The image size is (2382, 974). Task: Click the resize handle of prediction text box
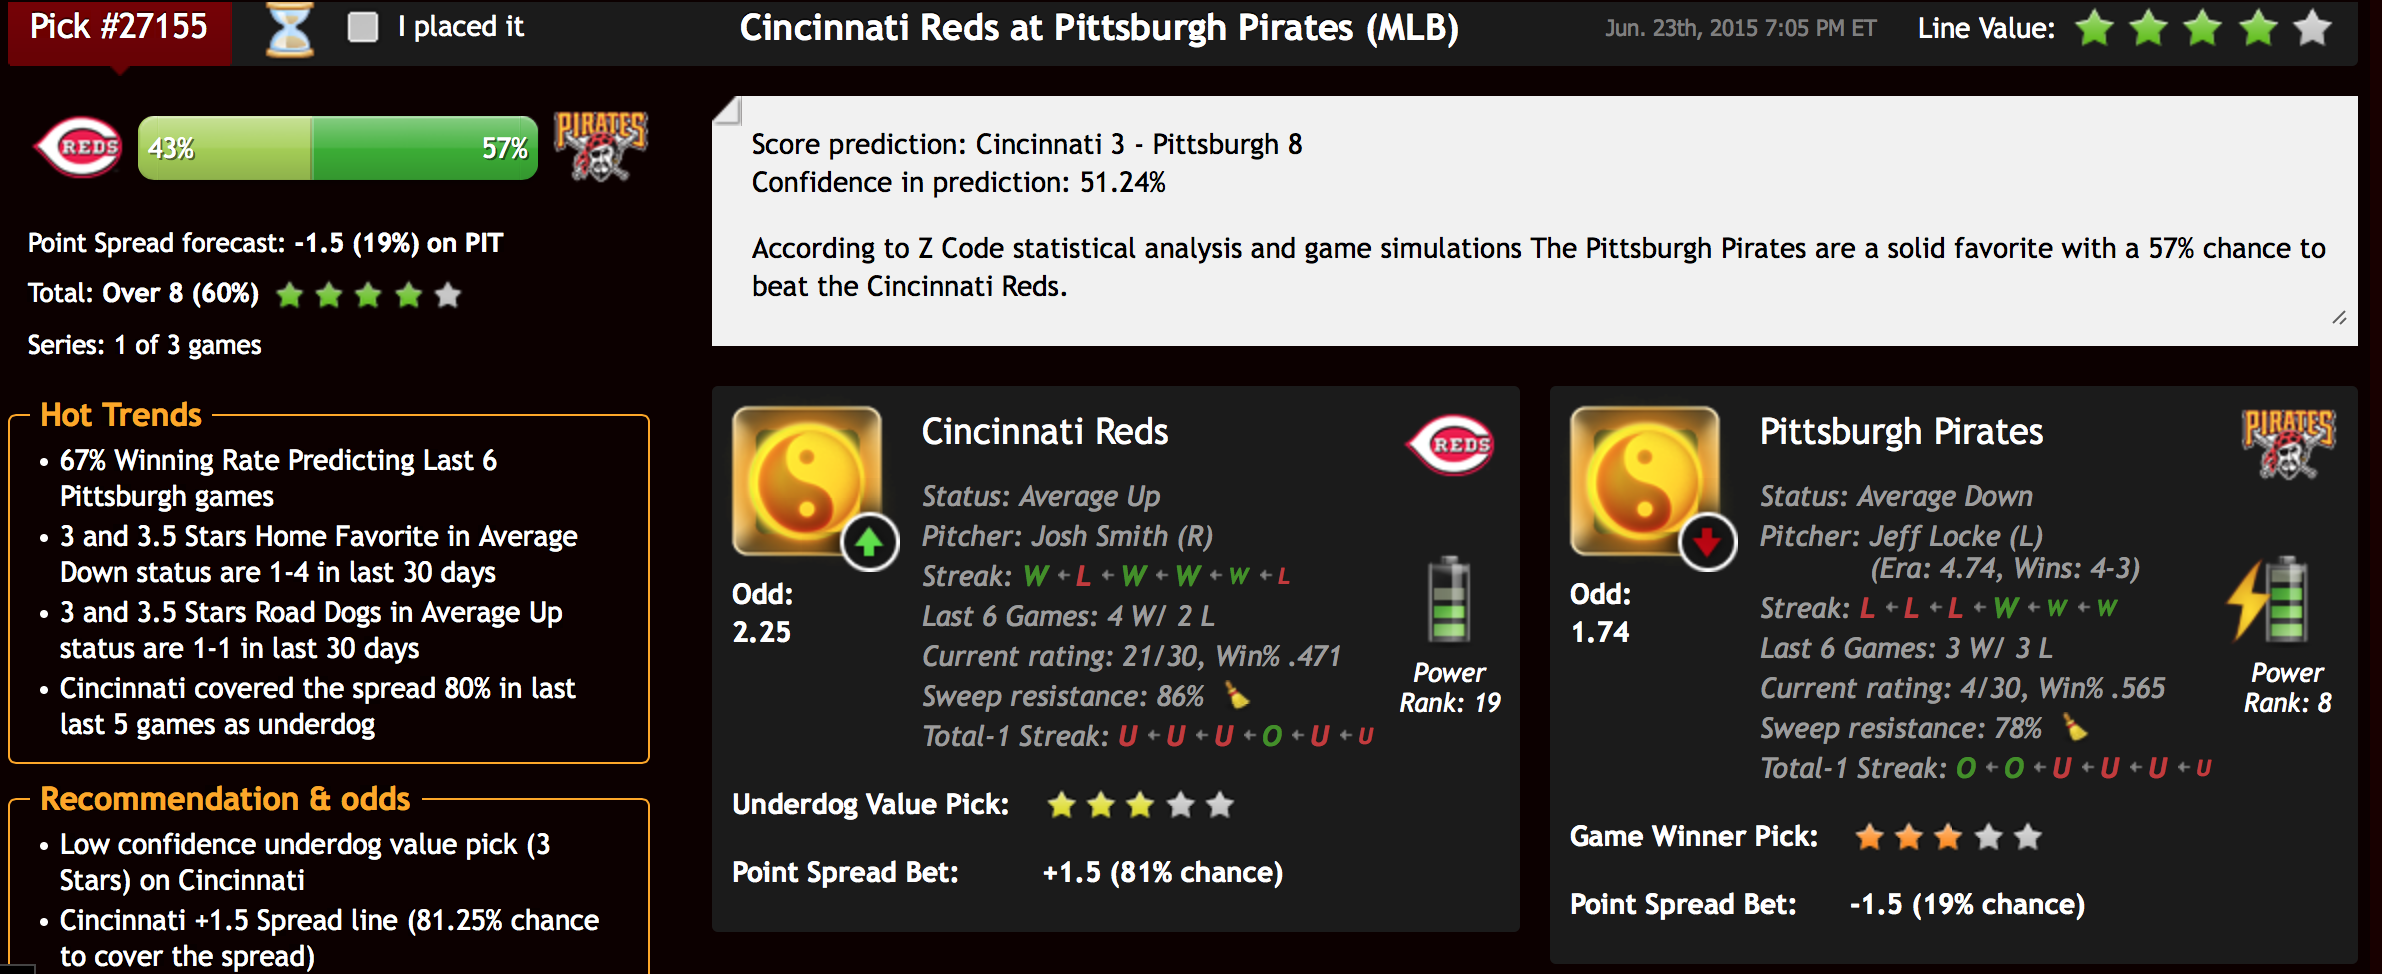pos(2339,318)
